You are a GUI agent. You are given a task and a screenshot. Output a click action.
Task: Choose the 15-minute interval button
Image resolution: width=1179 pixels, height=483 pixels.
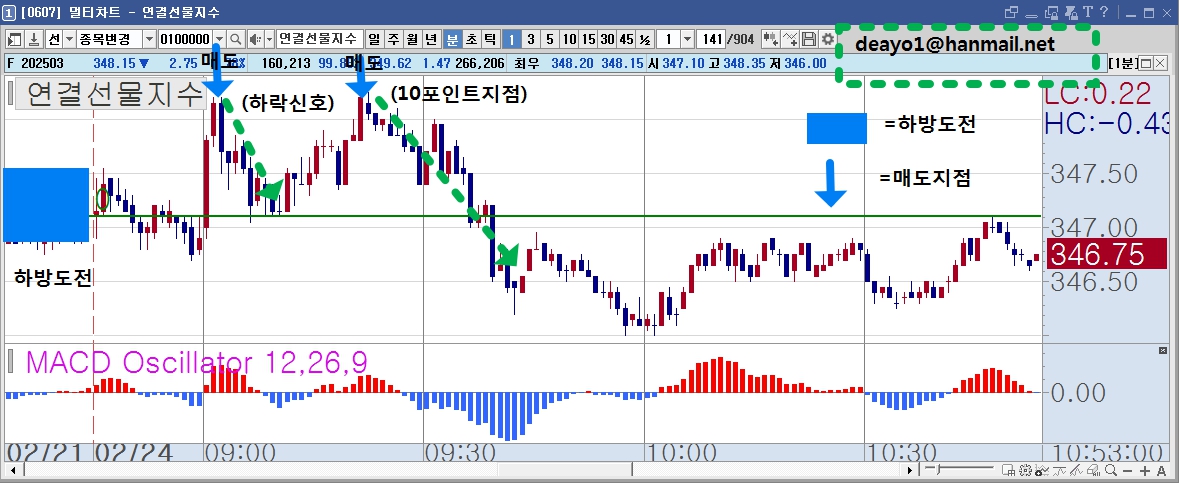click(588, 39)
